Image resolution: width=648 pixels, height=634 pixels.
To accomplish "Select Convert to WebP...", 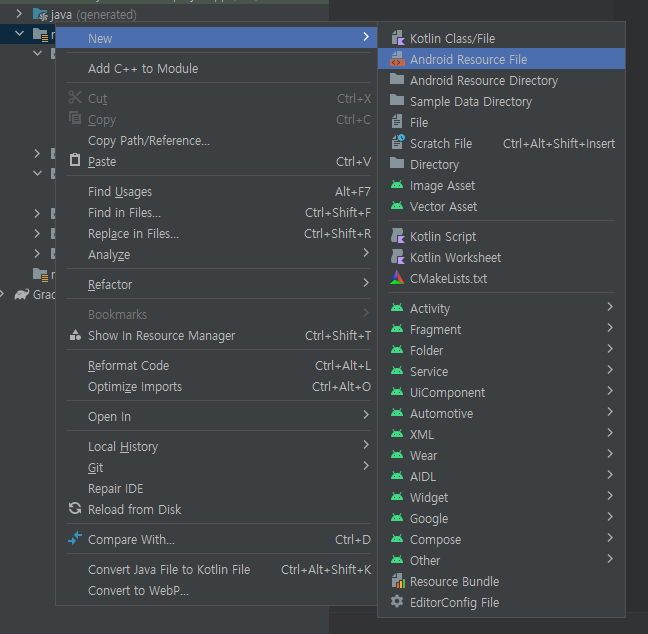I will pos(216,591).
